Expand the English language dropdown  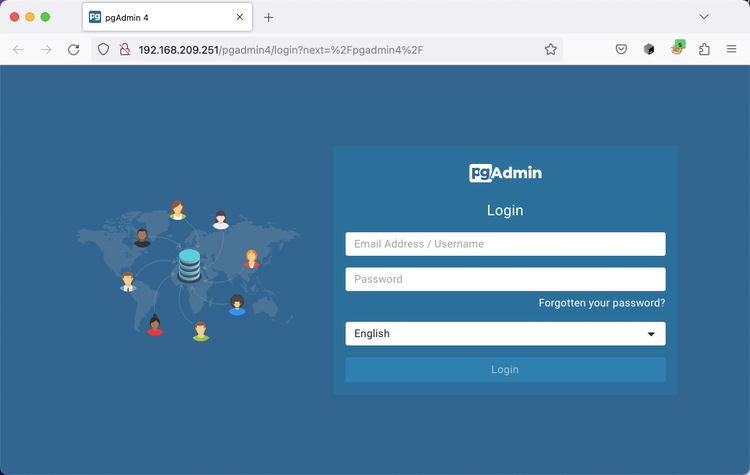(505, 334)
